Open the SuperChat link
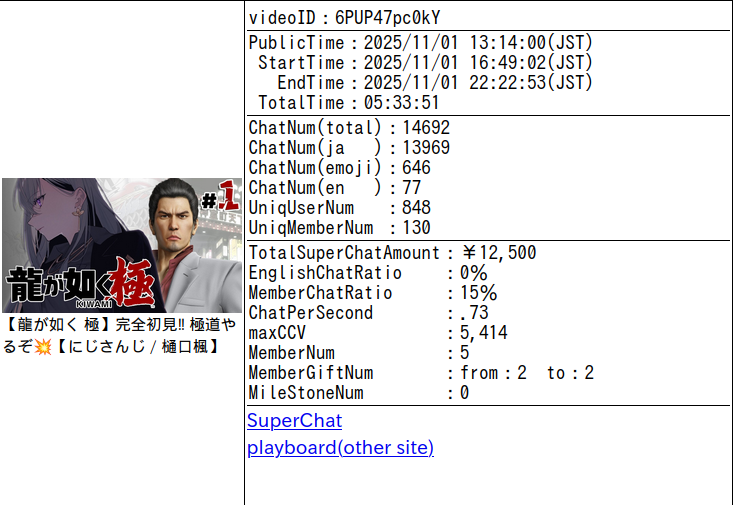This screenshot has width=733, height=505. (x=295, y=421)
